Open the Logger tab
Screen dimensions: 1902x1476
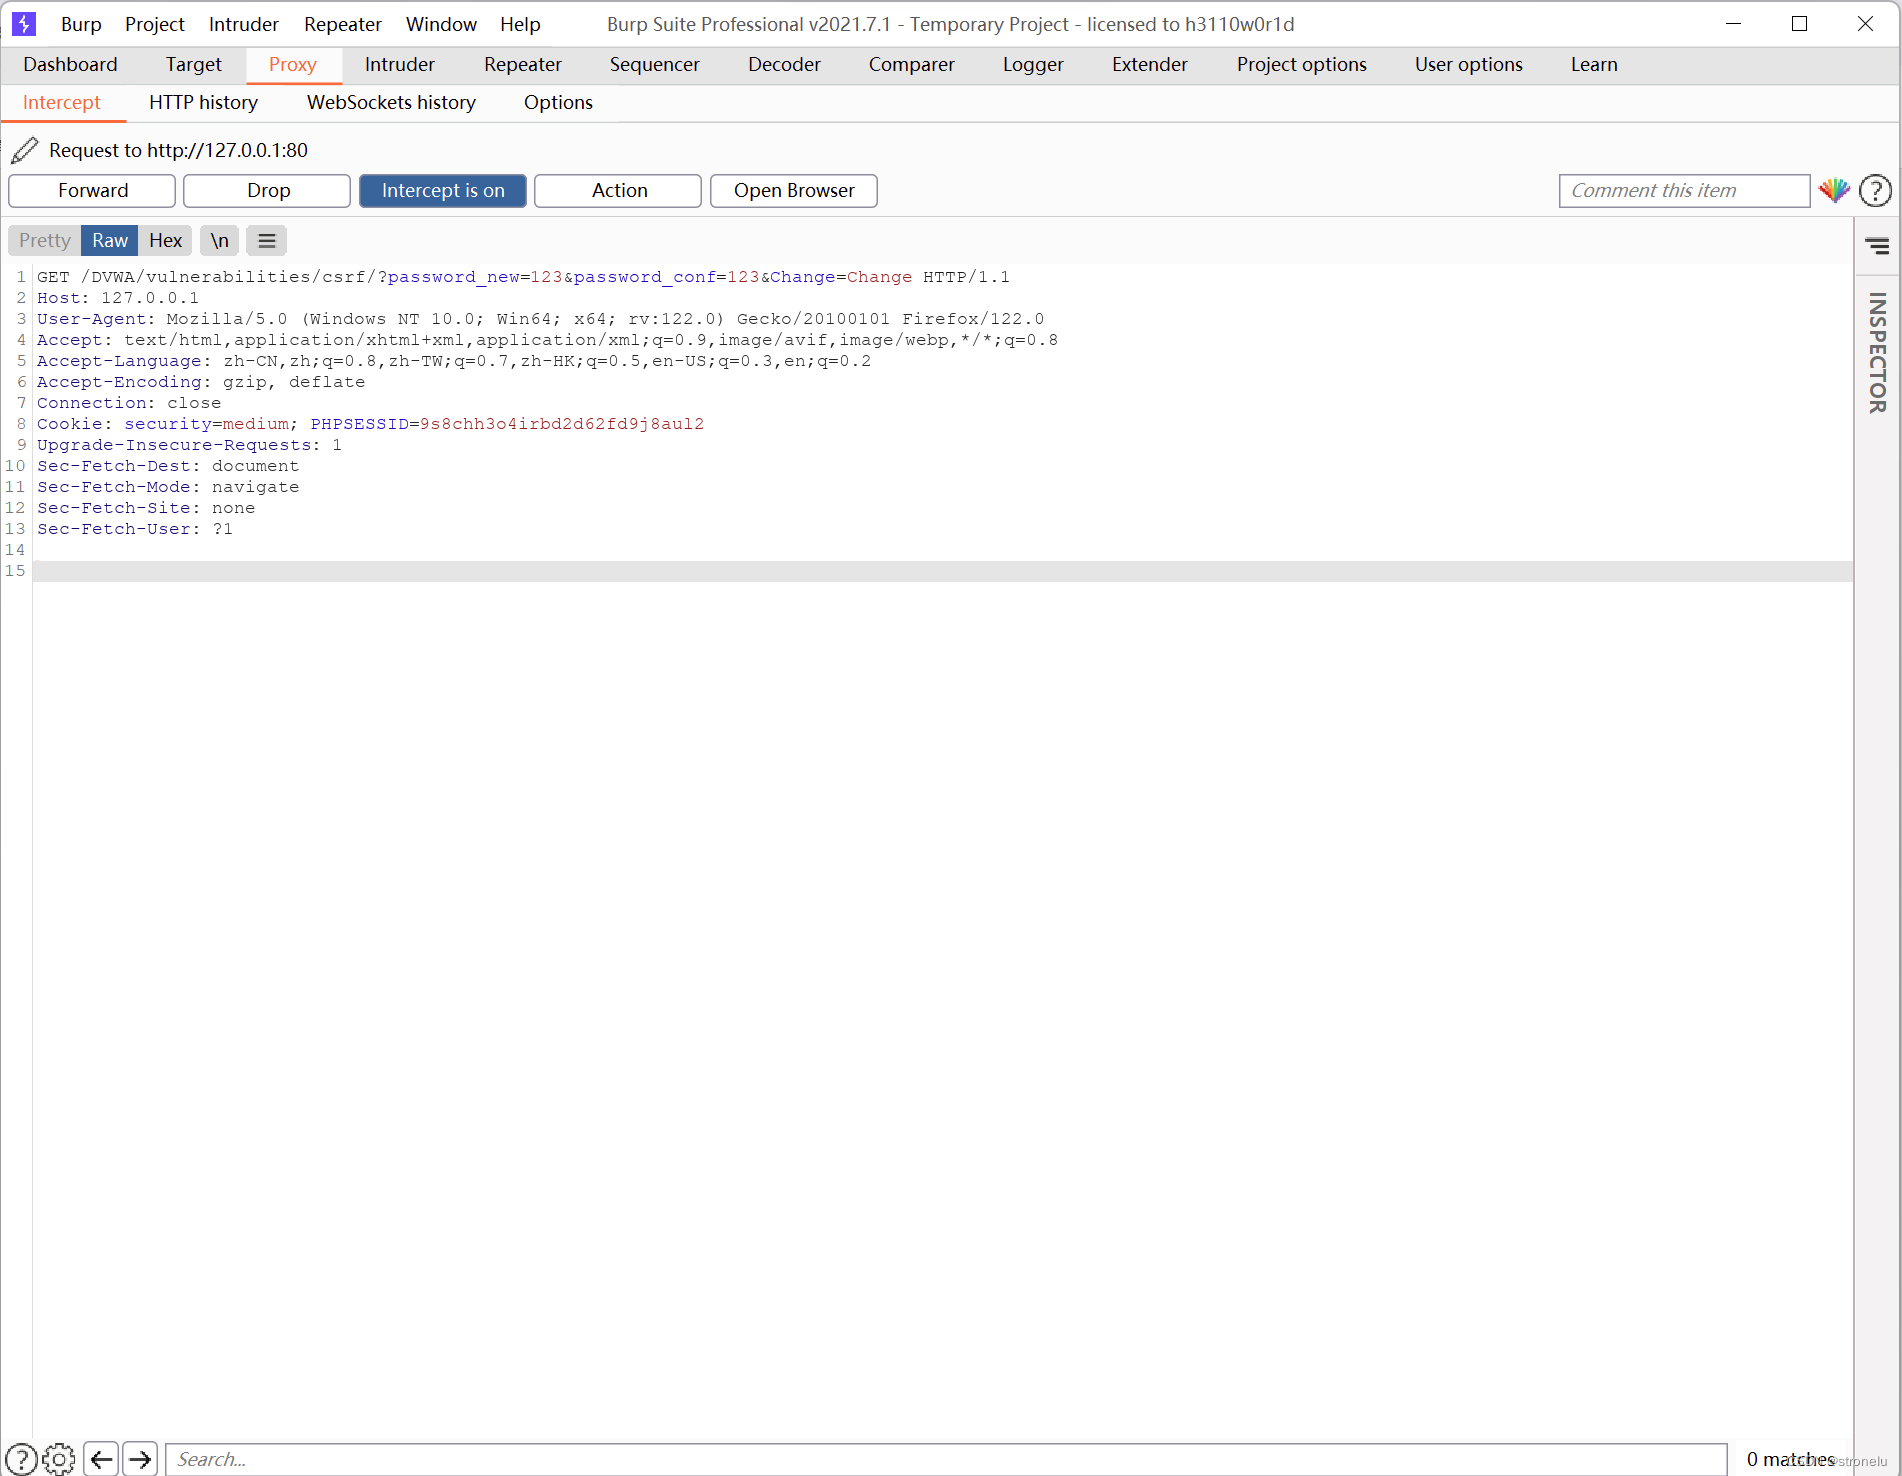[1033, 64]
